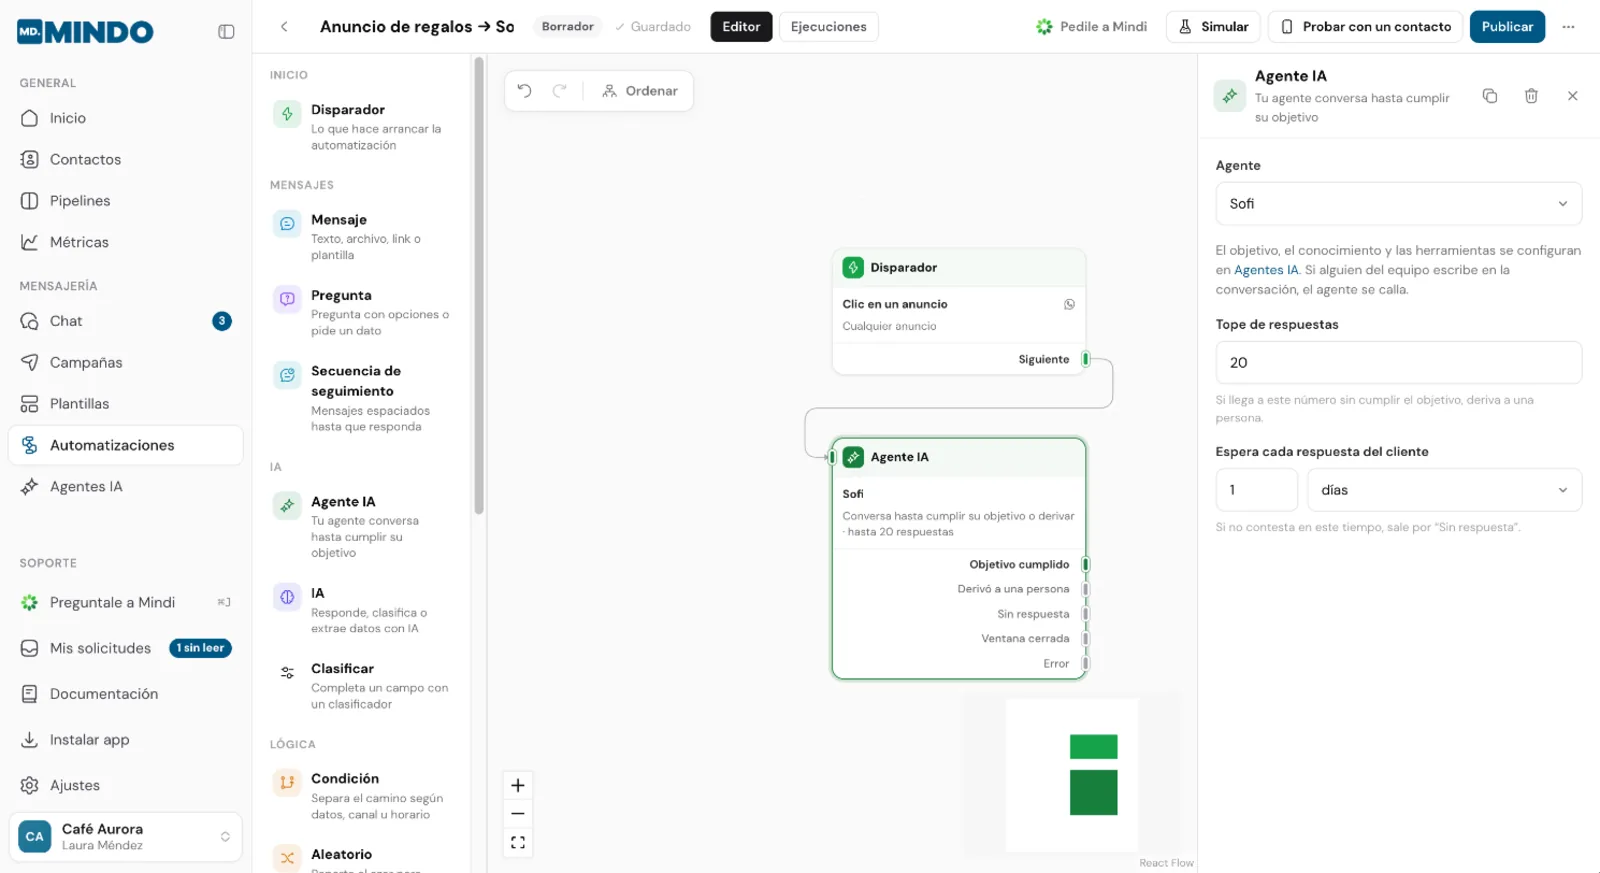1600x873 pixels.
Task: Switch to the Editor tab
Action: pyautogui.click(x=741, y=27)
